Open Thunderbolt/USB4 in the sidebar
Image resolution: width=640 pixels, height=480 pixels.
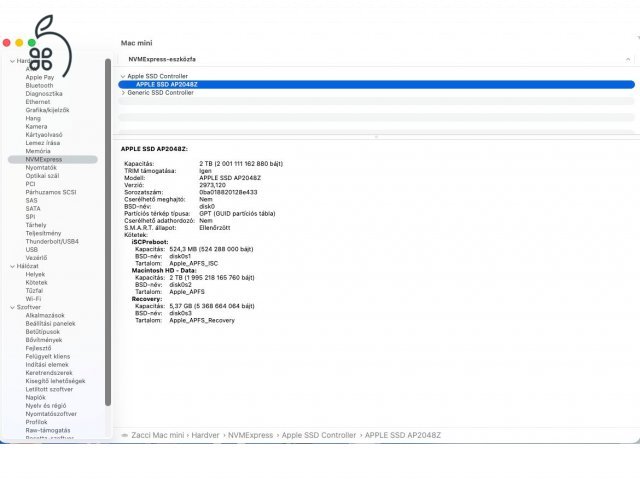click(x=52, y=241)
